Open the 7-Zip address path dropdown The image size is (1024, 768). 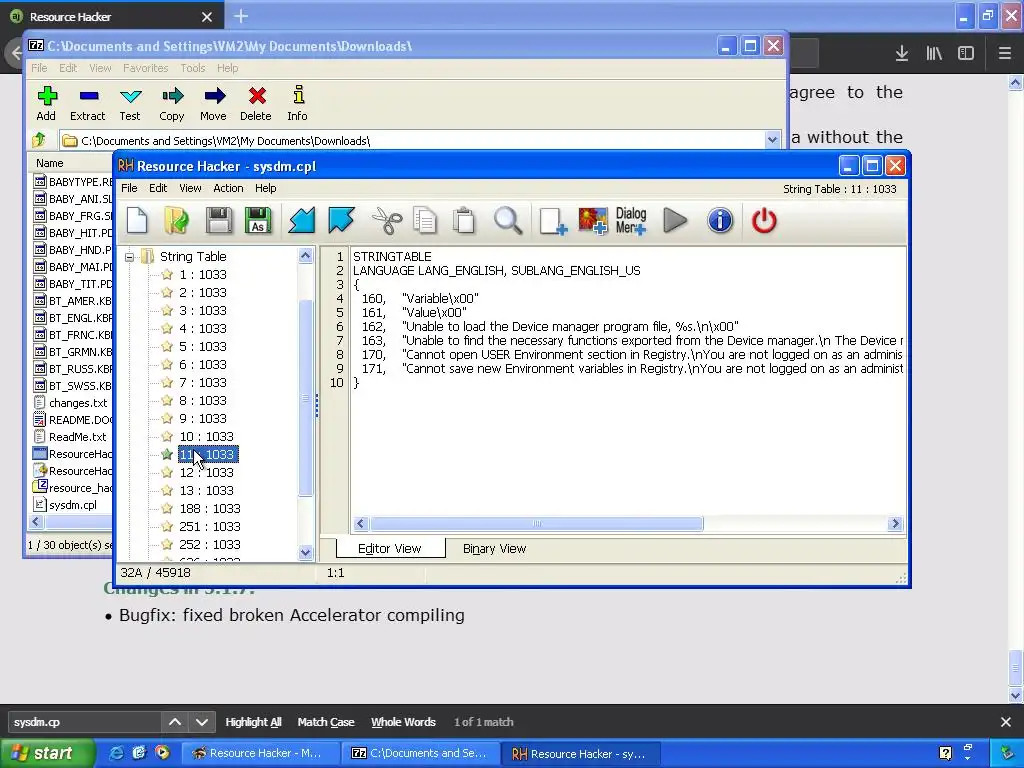click(772, 140)
